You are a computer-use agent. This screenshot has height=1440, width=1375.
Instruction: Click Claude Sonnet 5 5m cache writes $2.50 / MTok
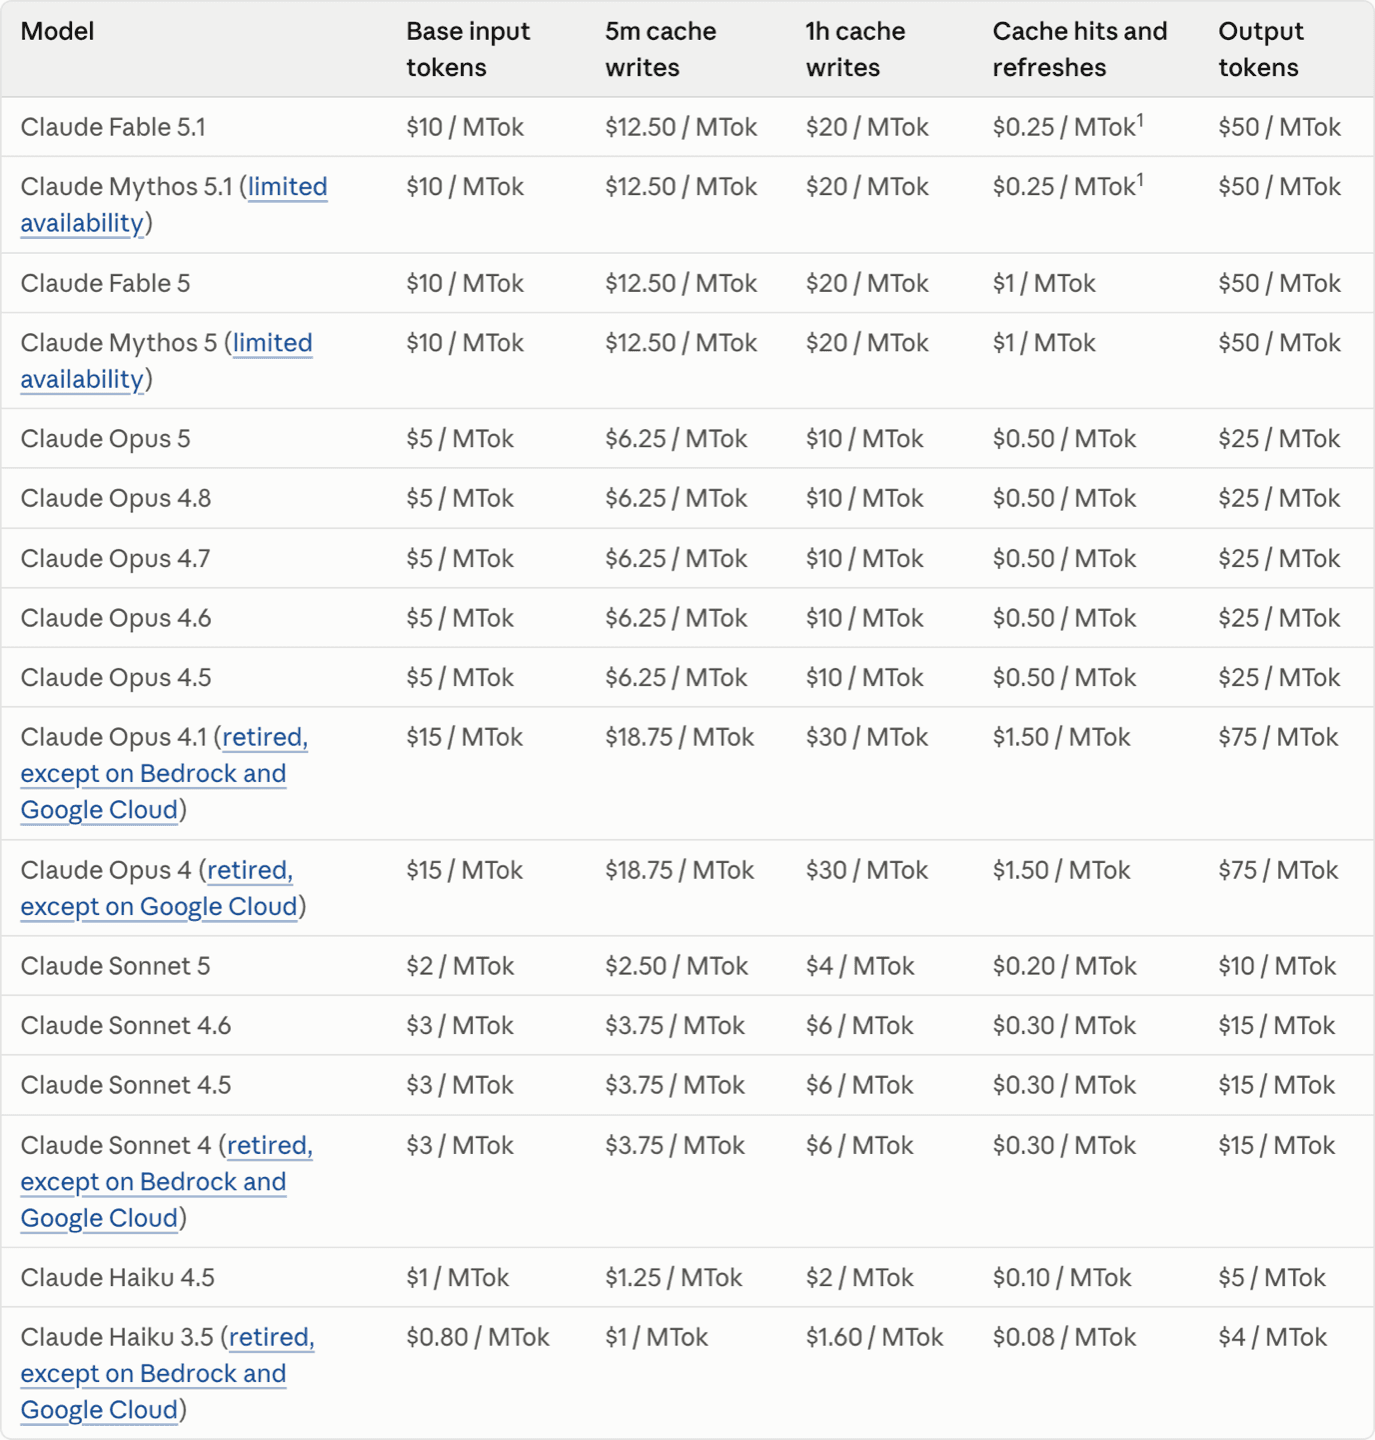(676, 966)
